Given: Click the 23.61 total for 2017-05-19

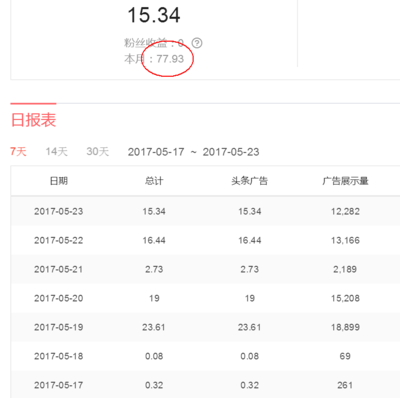Looking at the screenshot, I should click(154, 327).
